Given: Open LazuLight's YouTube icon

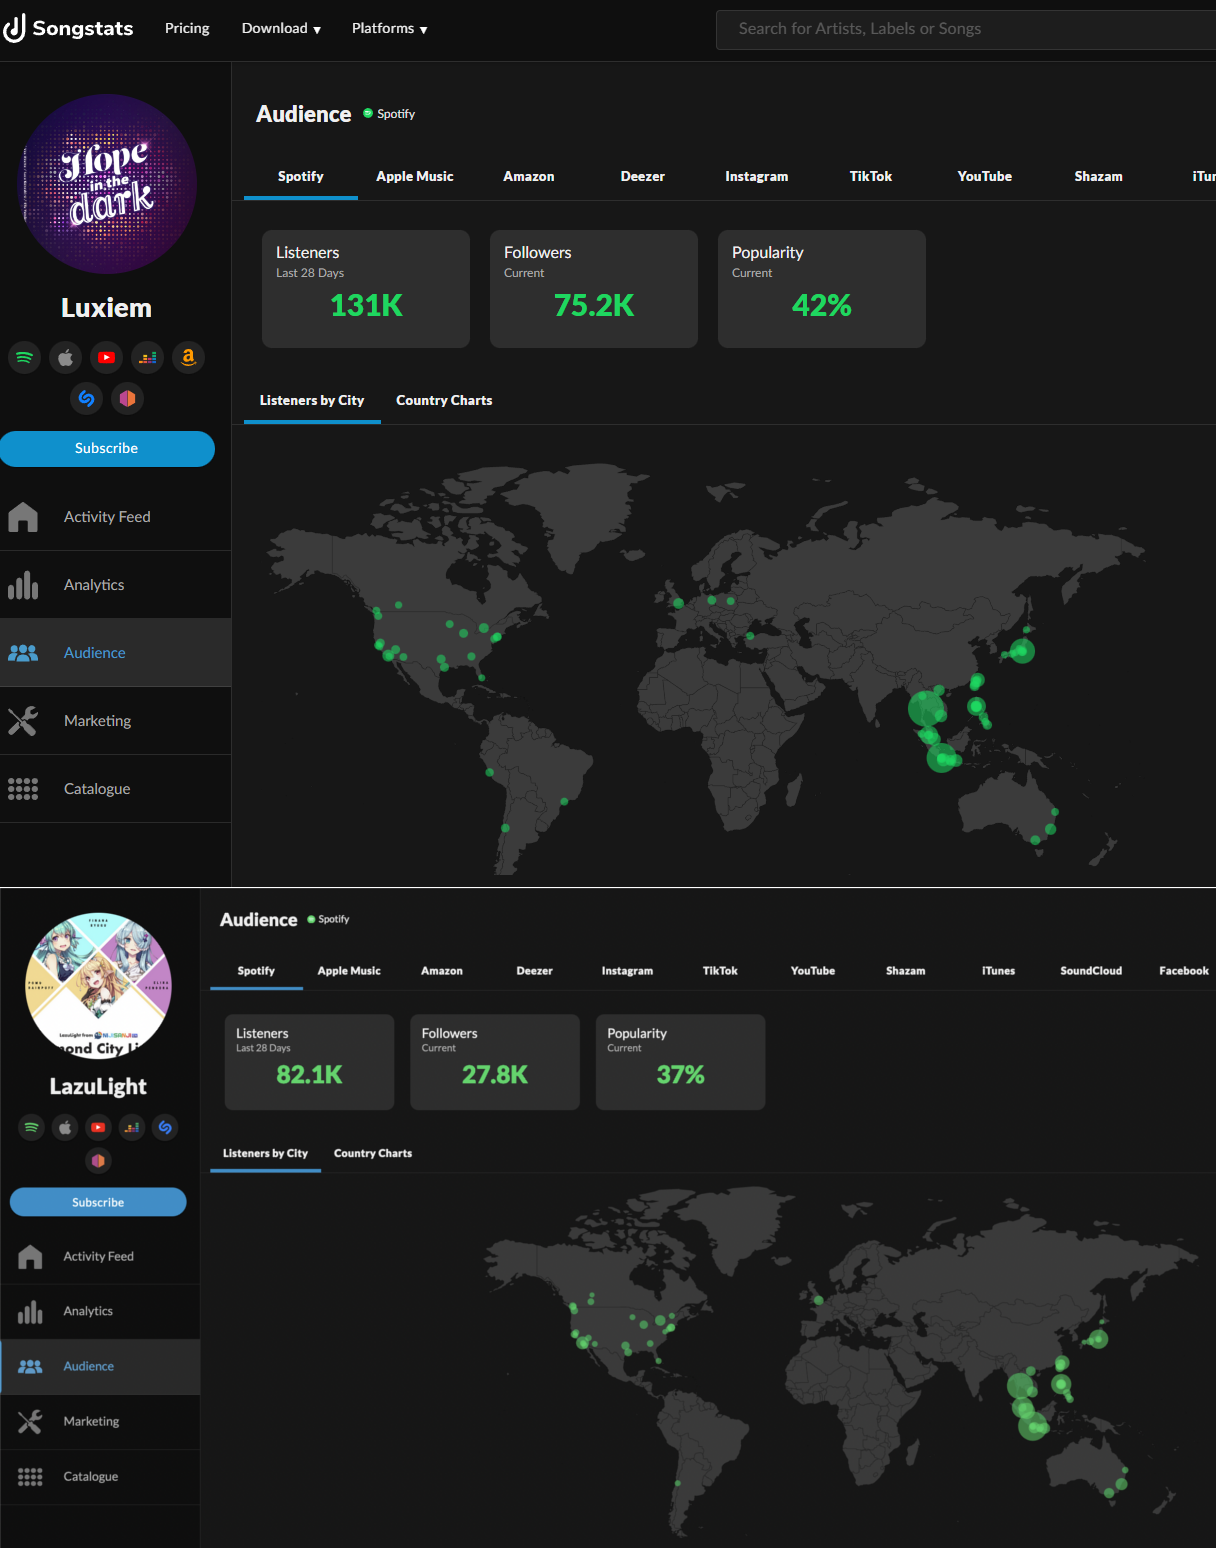Looking at the screenshot, I should (x=98, y=1127).
